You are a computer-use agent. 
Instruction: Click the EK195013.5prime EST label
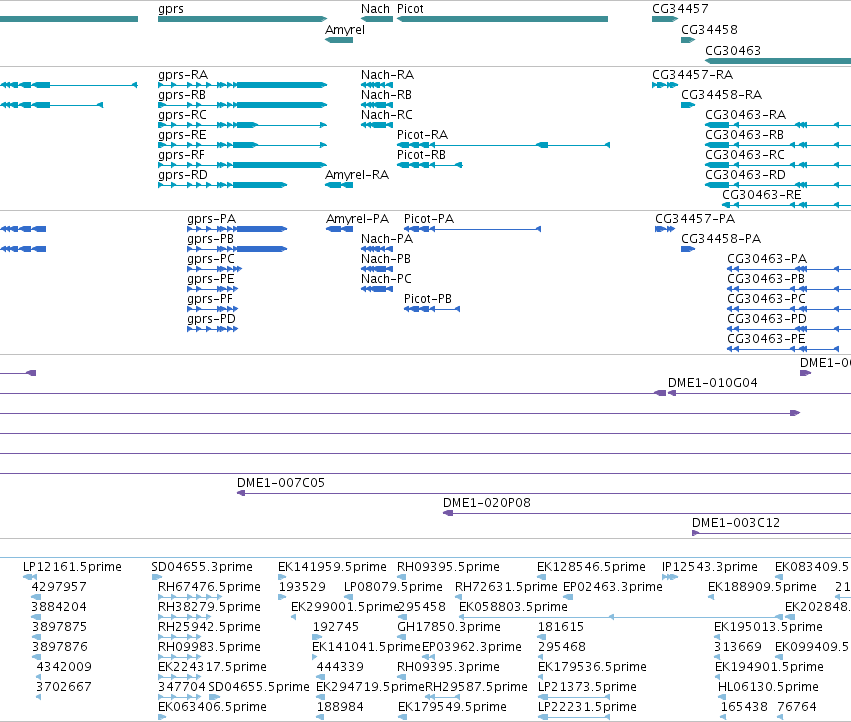pos(769,627)
